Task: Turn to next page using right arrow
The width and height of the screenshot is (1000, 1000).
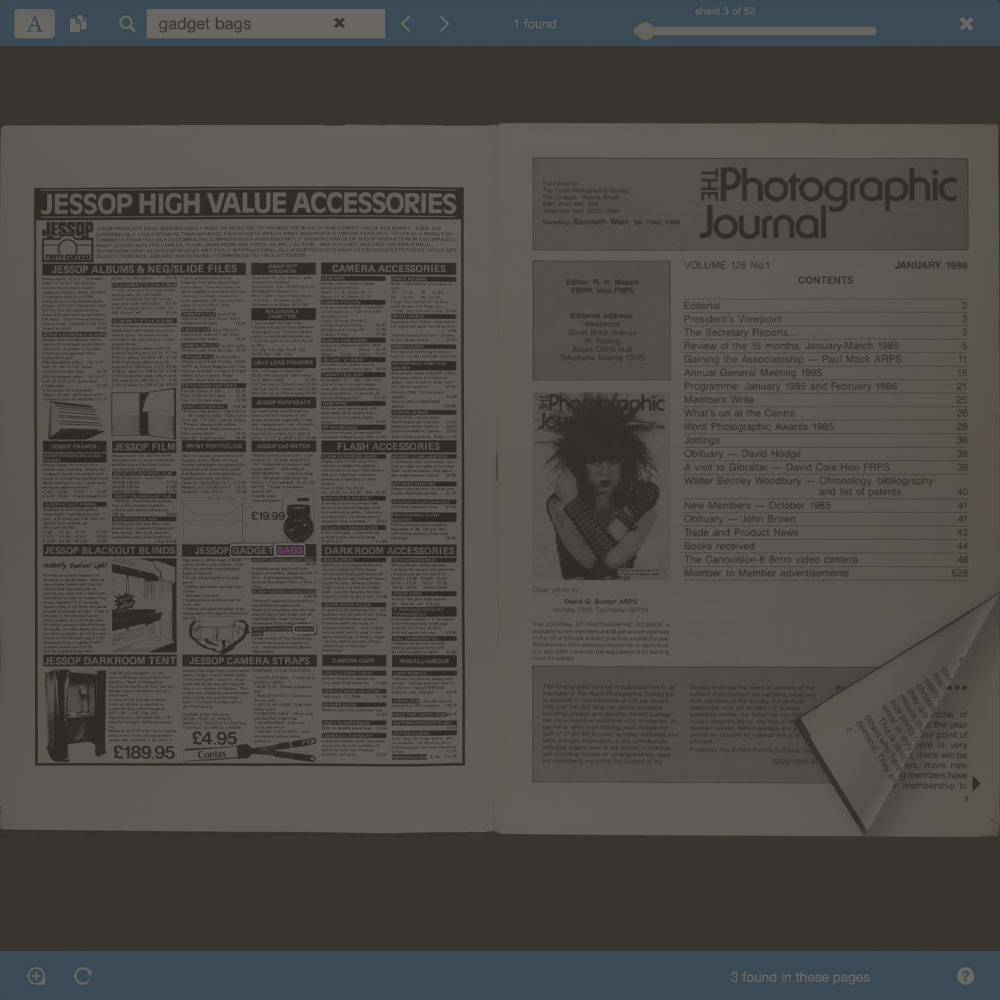Action: (976, 783)
